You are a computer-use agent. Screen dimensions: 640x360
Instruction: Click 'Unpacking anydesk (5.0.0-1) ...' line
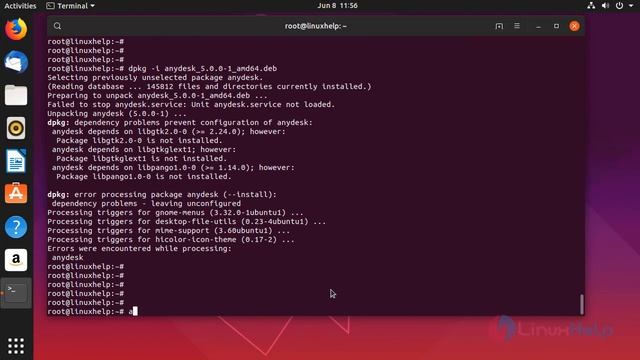(117, 113)
